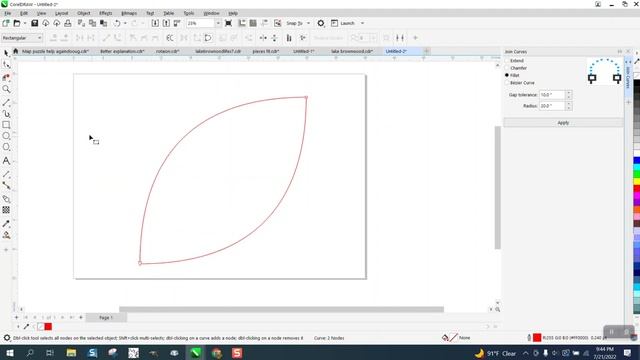Collapse the Join Curves docker
The image size is (640, 360).
(620, 51)
